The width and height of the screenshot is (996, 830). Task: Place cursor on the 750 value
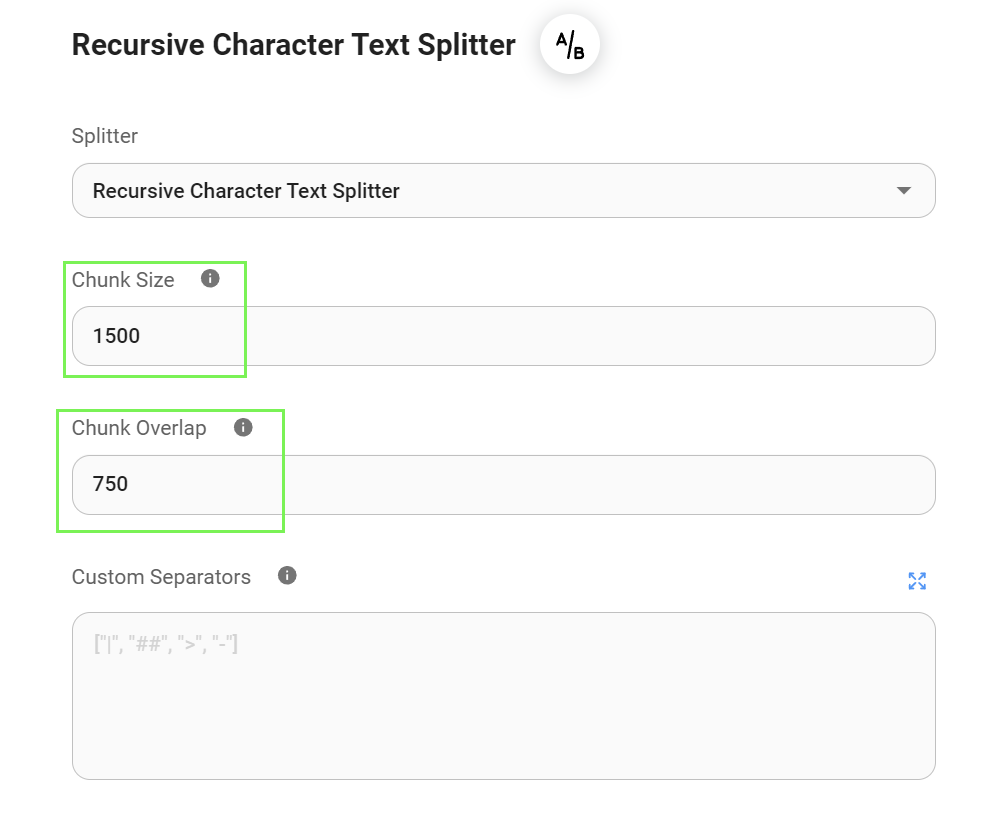click(x=110, y=485)
